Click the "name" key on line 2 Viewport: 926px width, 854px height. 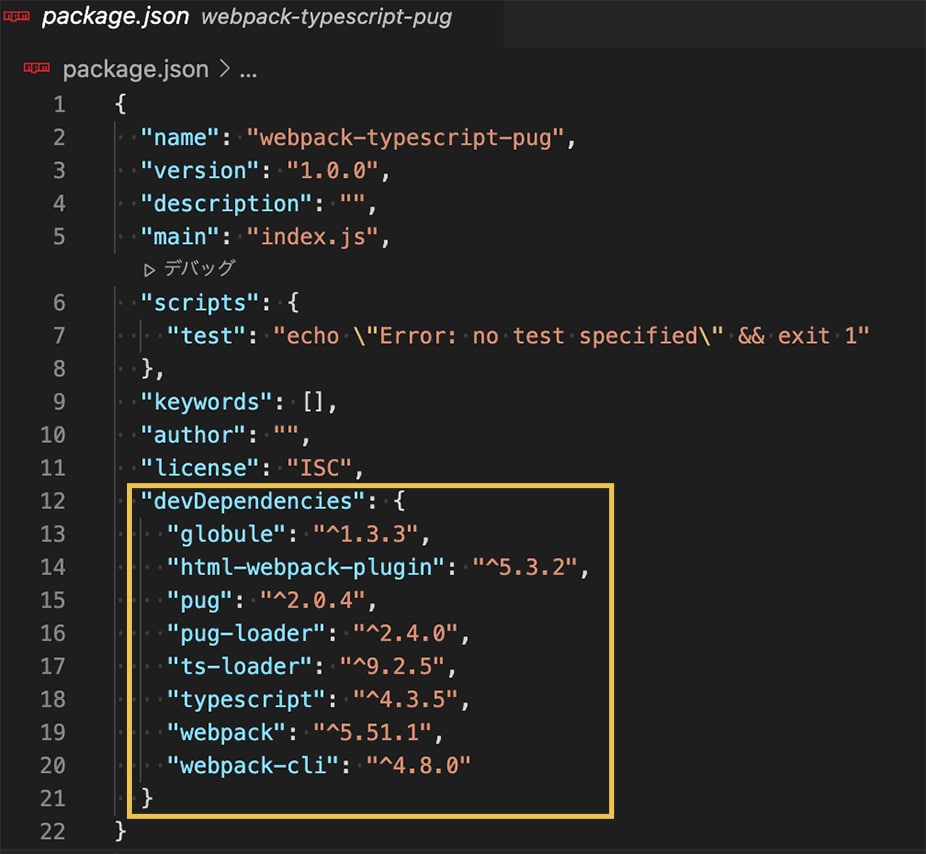[180, 138]
